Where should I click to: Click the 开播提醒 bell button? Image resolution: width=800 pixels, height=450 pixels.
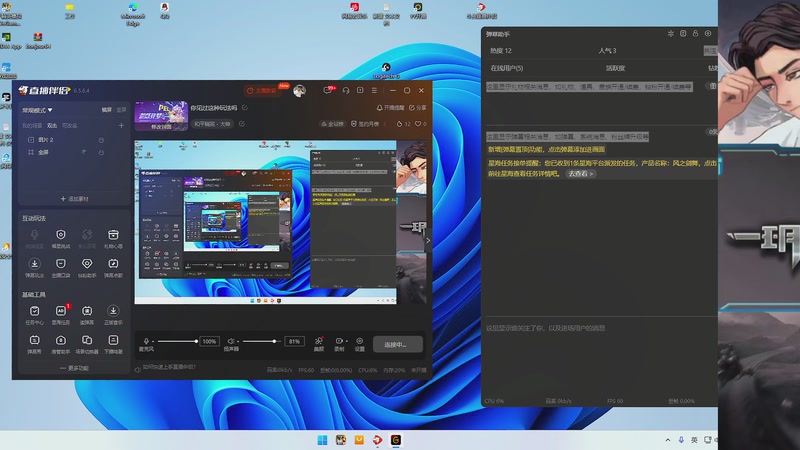coord(390,108)
